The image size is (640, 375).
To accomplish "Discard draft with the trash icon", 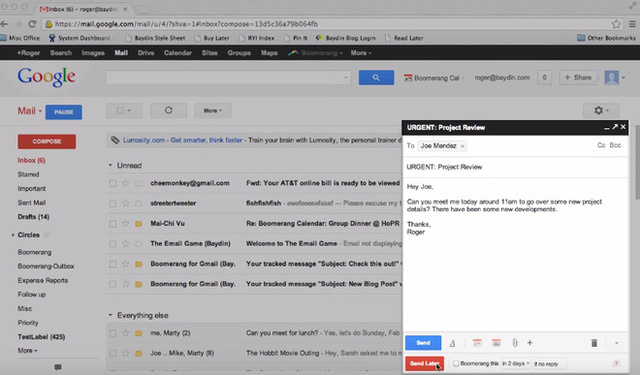I will tap(594, 343).
